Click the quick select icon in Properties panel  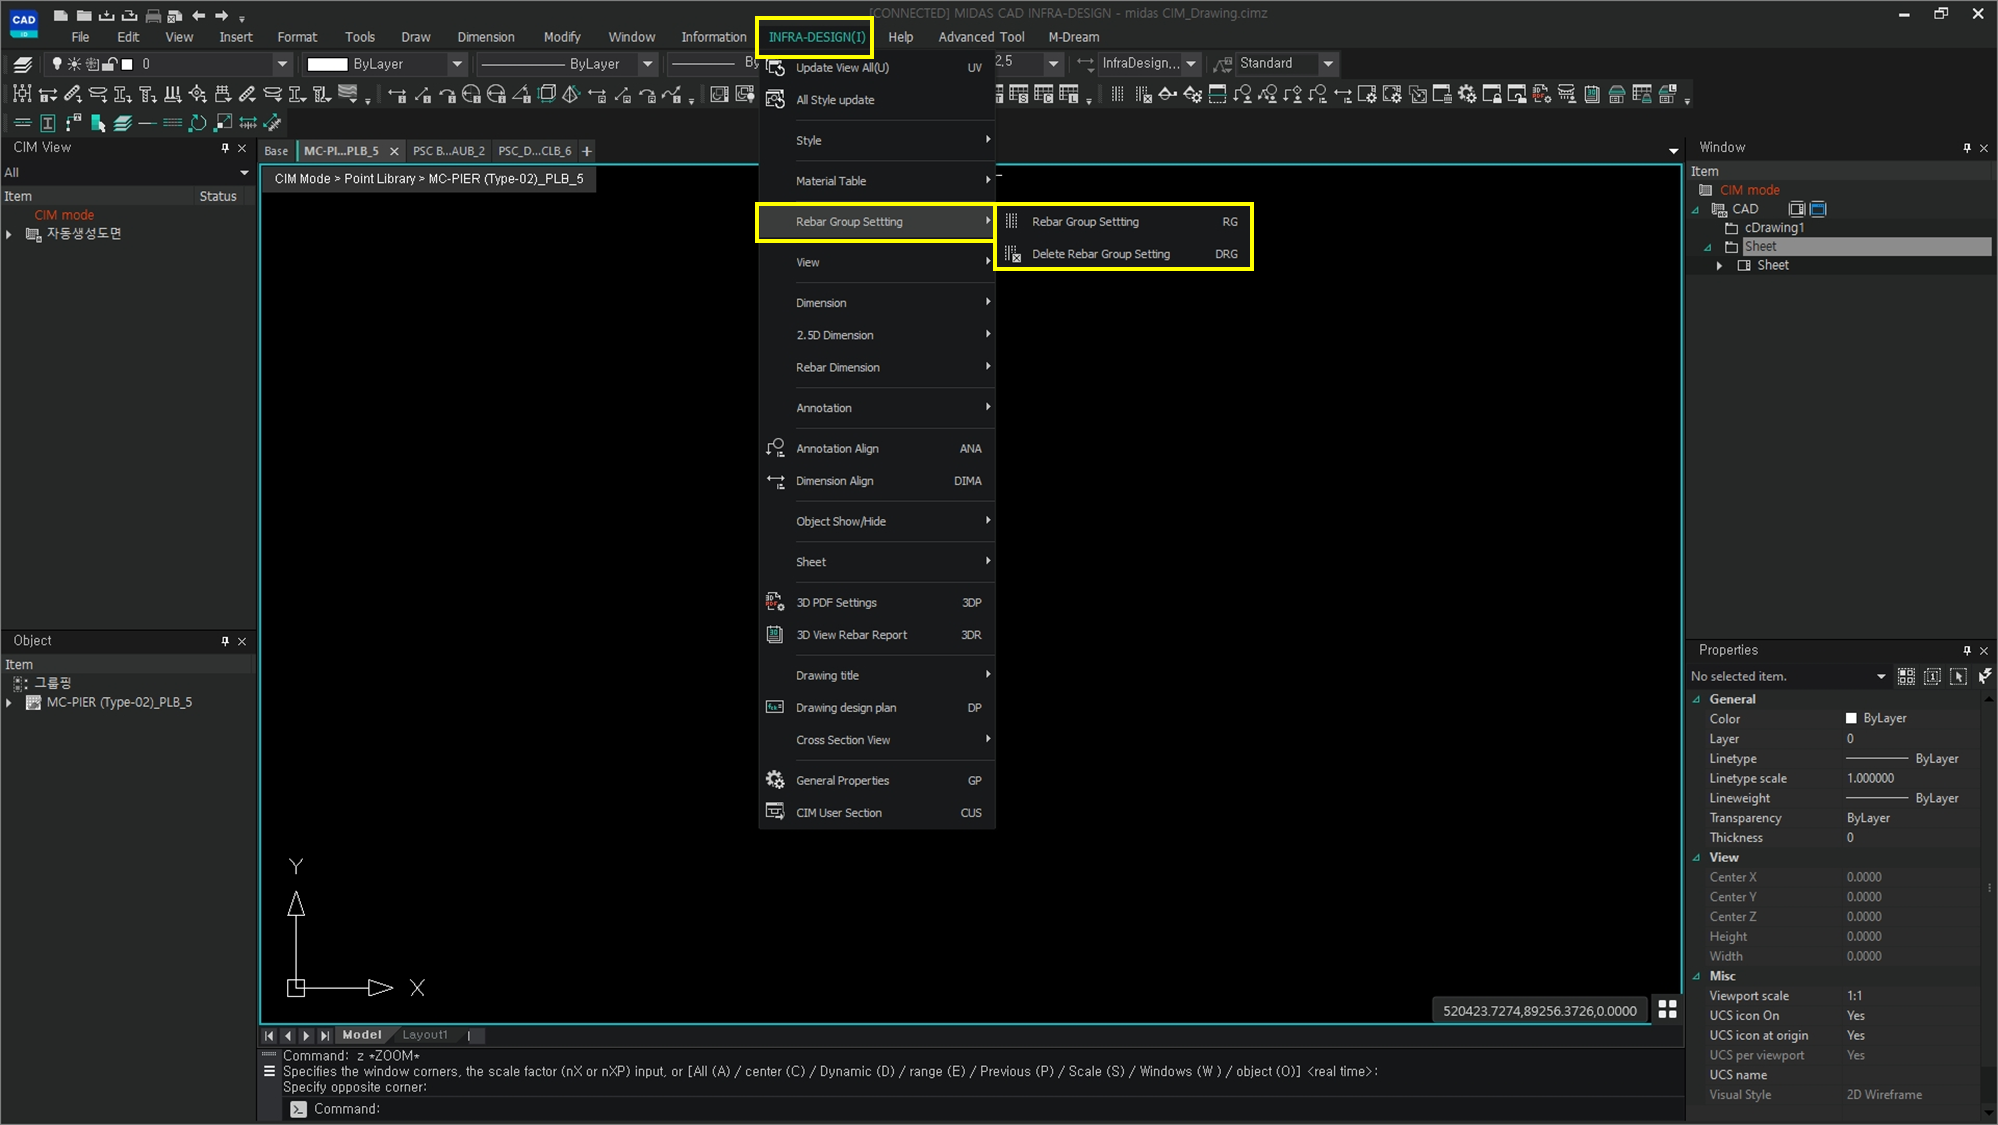(x=1907, y=676)
